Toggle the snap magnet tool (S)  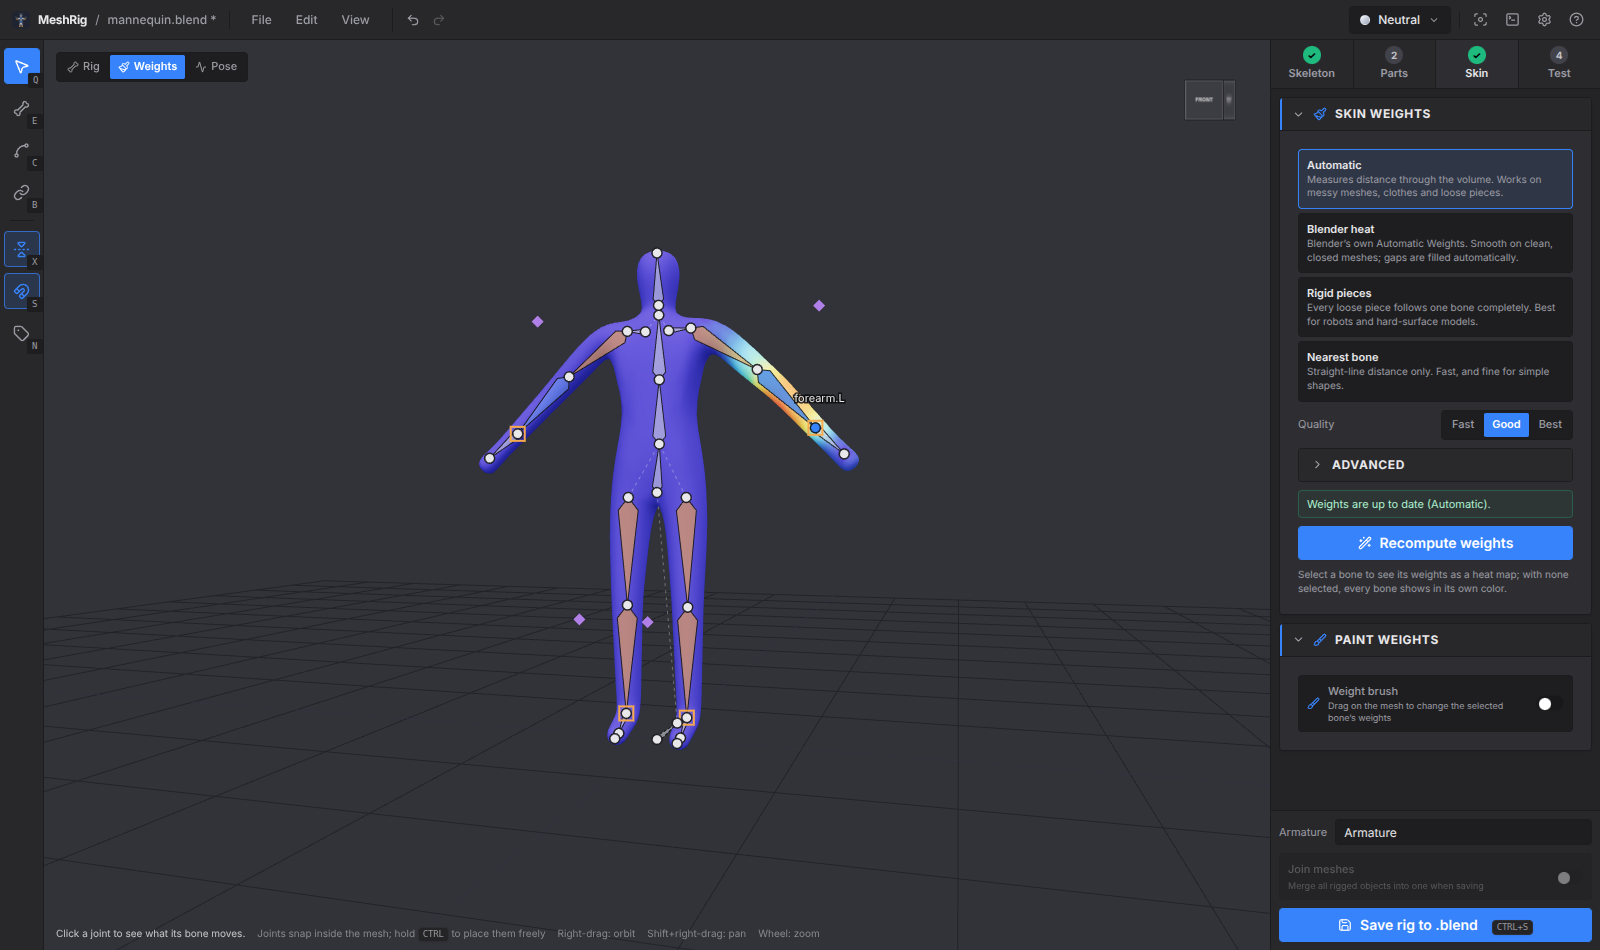point(22,291)
